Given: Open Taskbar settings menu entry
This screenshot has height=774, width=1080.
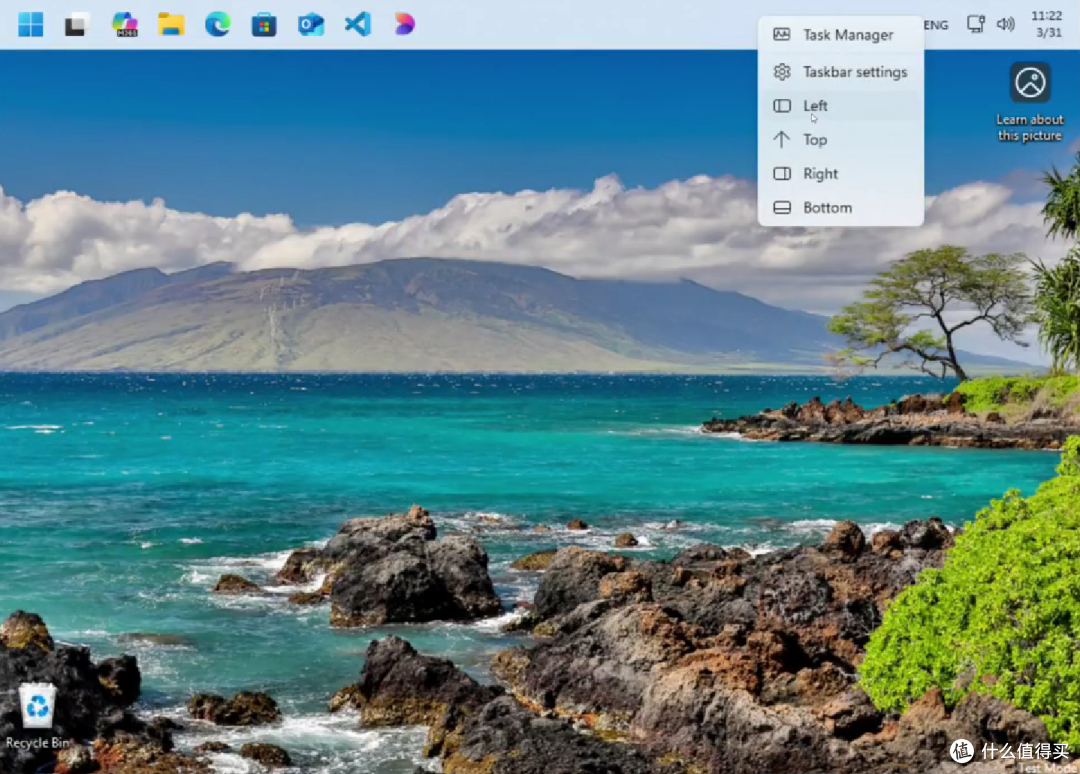Looking at the screenshot, I should coord(840,72).
